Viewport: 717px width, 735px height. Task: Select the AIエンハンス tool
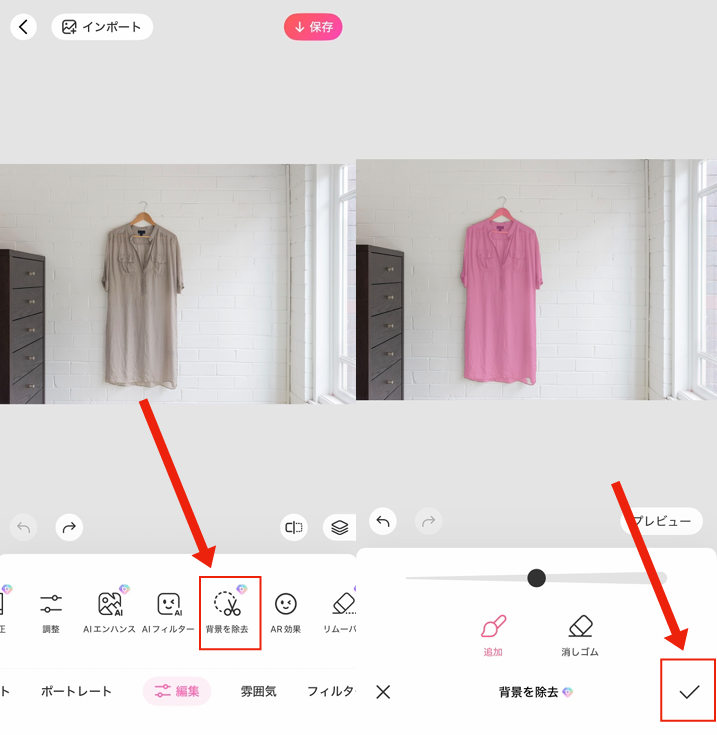point(109,613)
